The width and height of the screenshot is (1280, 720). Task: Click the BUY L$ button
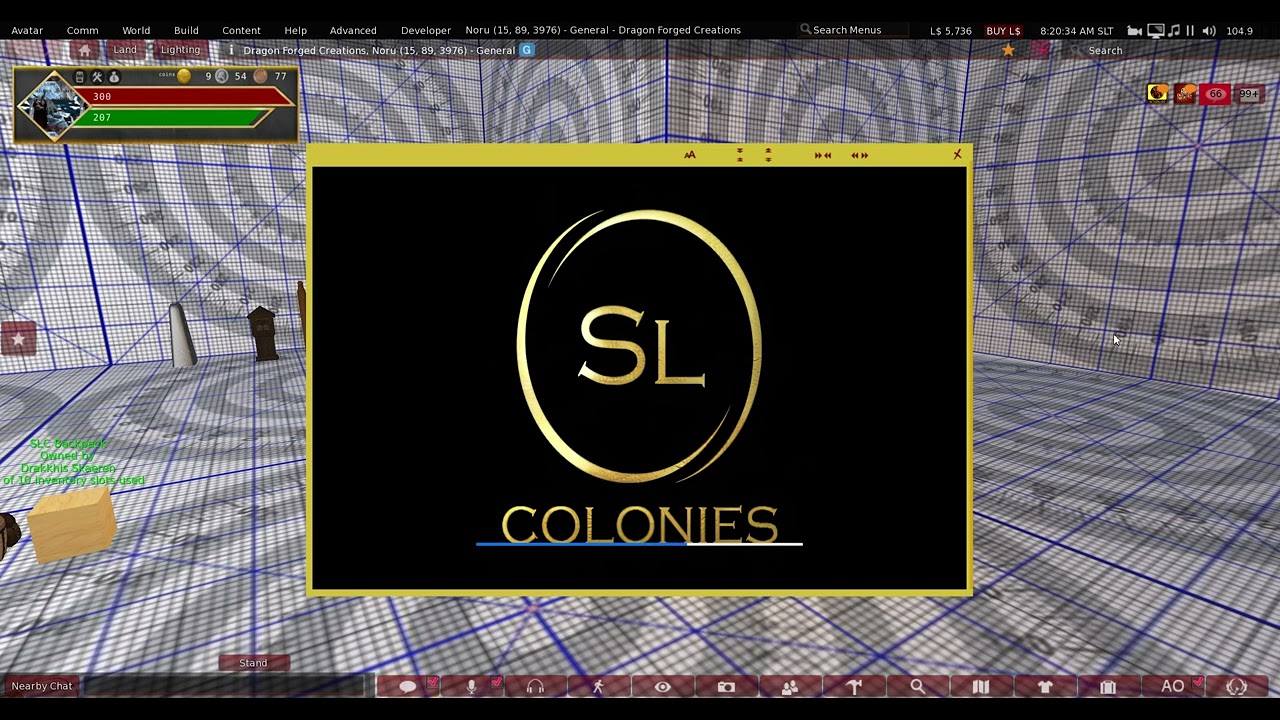pos(1003,31)
